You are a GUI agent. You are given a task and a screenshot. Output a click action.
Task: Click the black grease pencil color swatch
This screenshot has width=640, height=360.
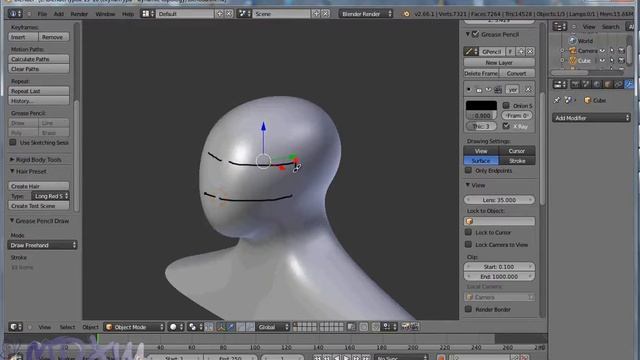pyautogui.click(x=481, y=105)
